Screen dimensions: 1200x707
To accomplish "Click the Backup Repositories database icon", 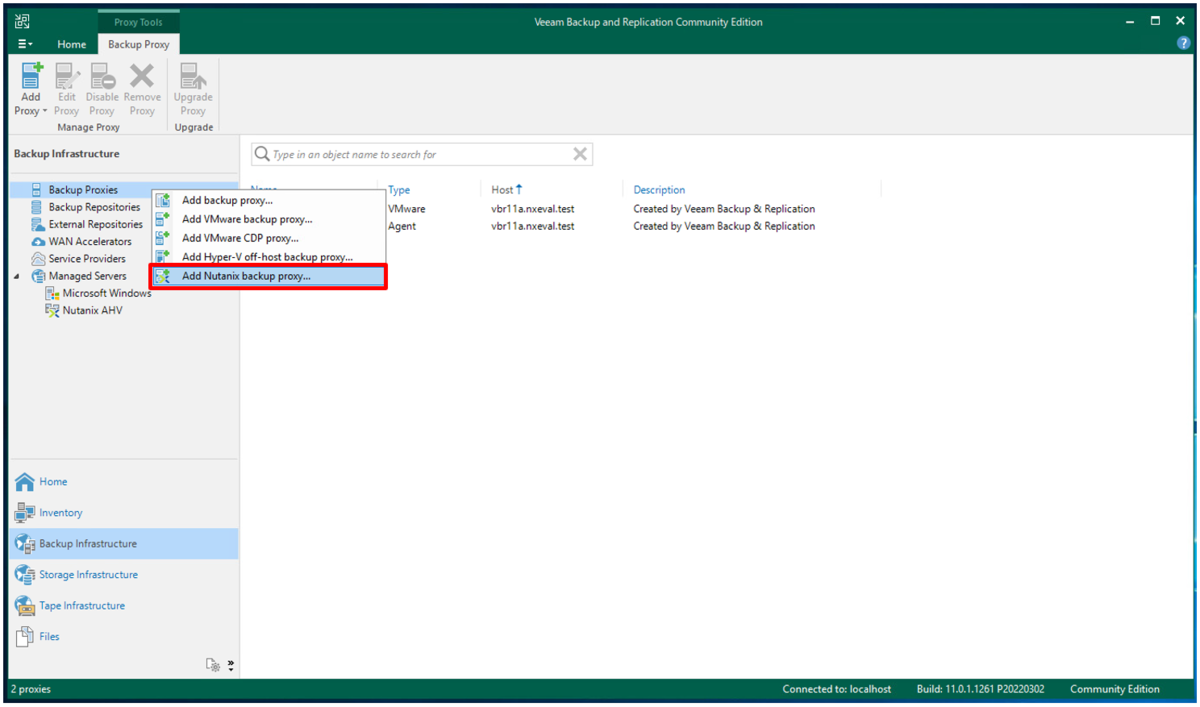I will [x=37, y=207].
